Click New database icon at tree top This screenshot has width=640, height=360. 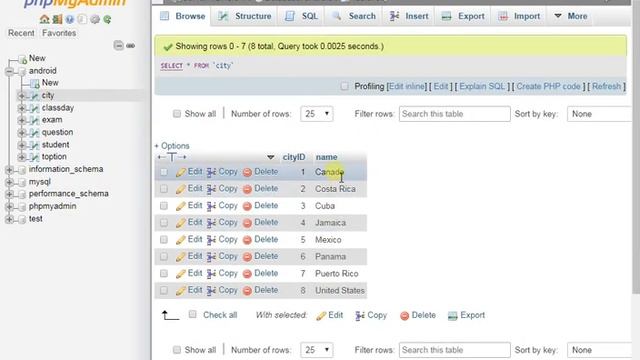(x=22, y=59)
